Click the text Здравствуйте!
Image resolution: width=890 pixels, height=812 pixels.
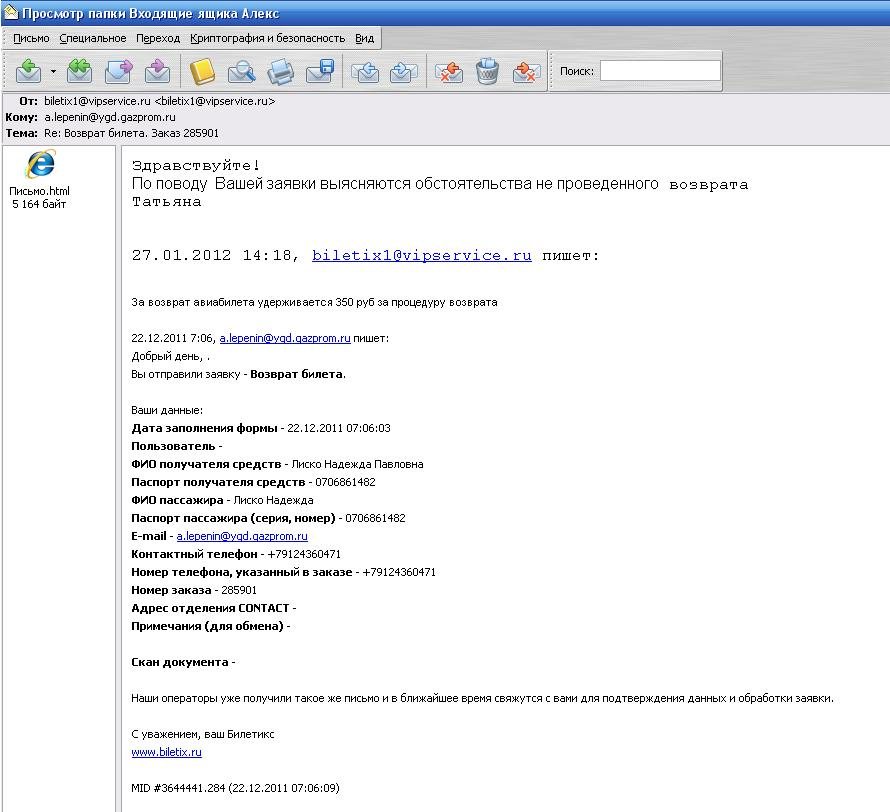coord(196,166)
